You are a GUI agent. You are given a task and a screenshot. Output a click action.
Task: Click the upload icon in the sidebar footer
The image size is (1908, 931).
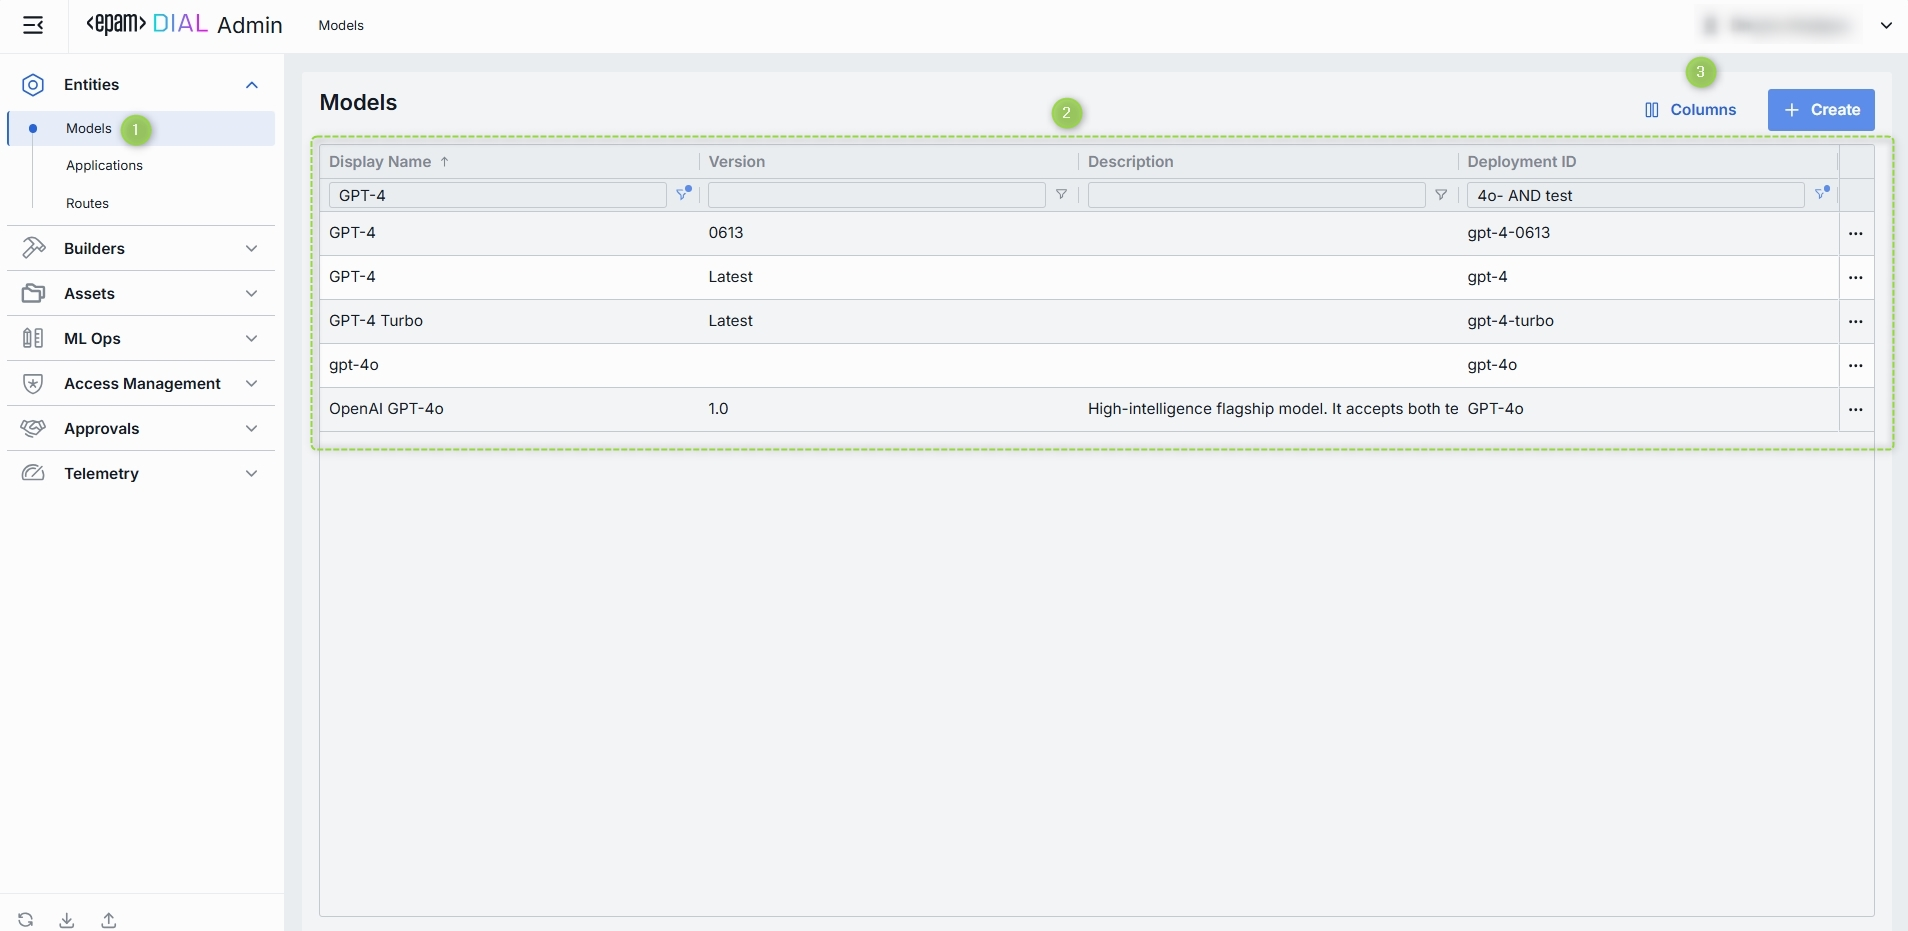coord(109,920)
